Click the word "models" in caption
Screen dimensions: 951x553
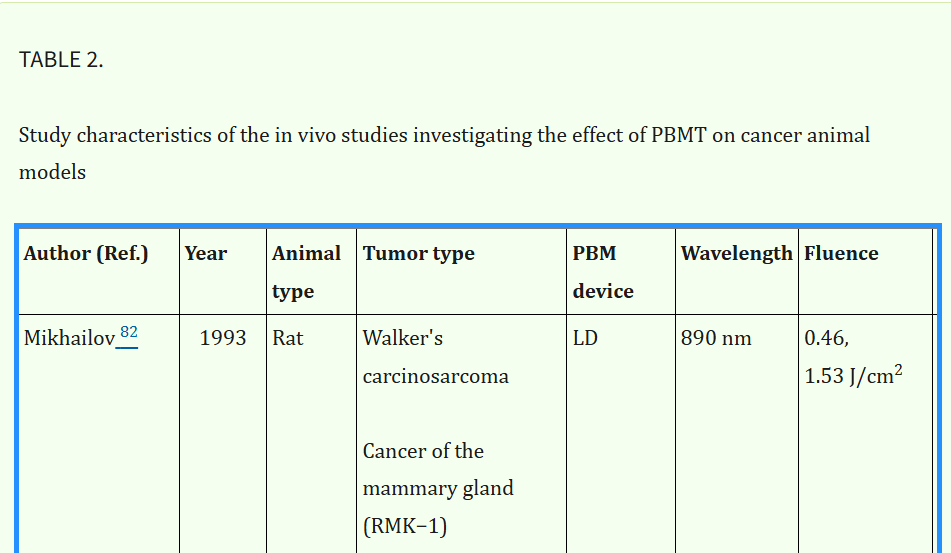[52, 172]
